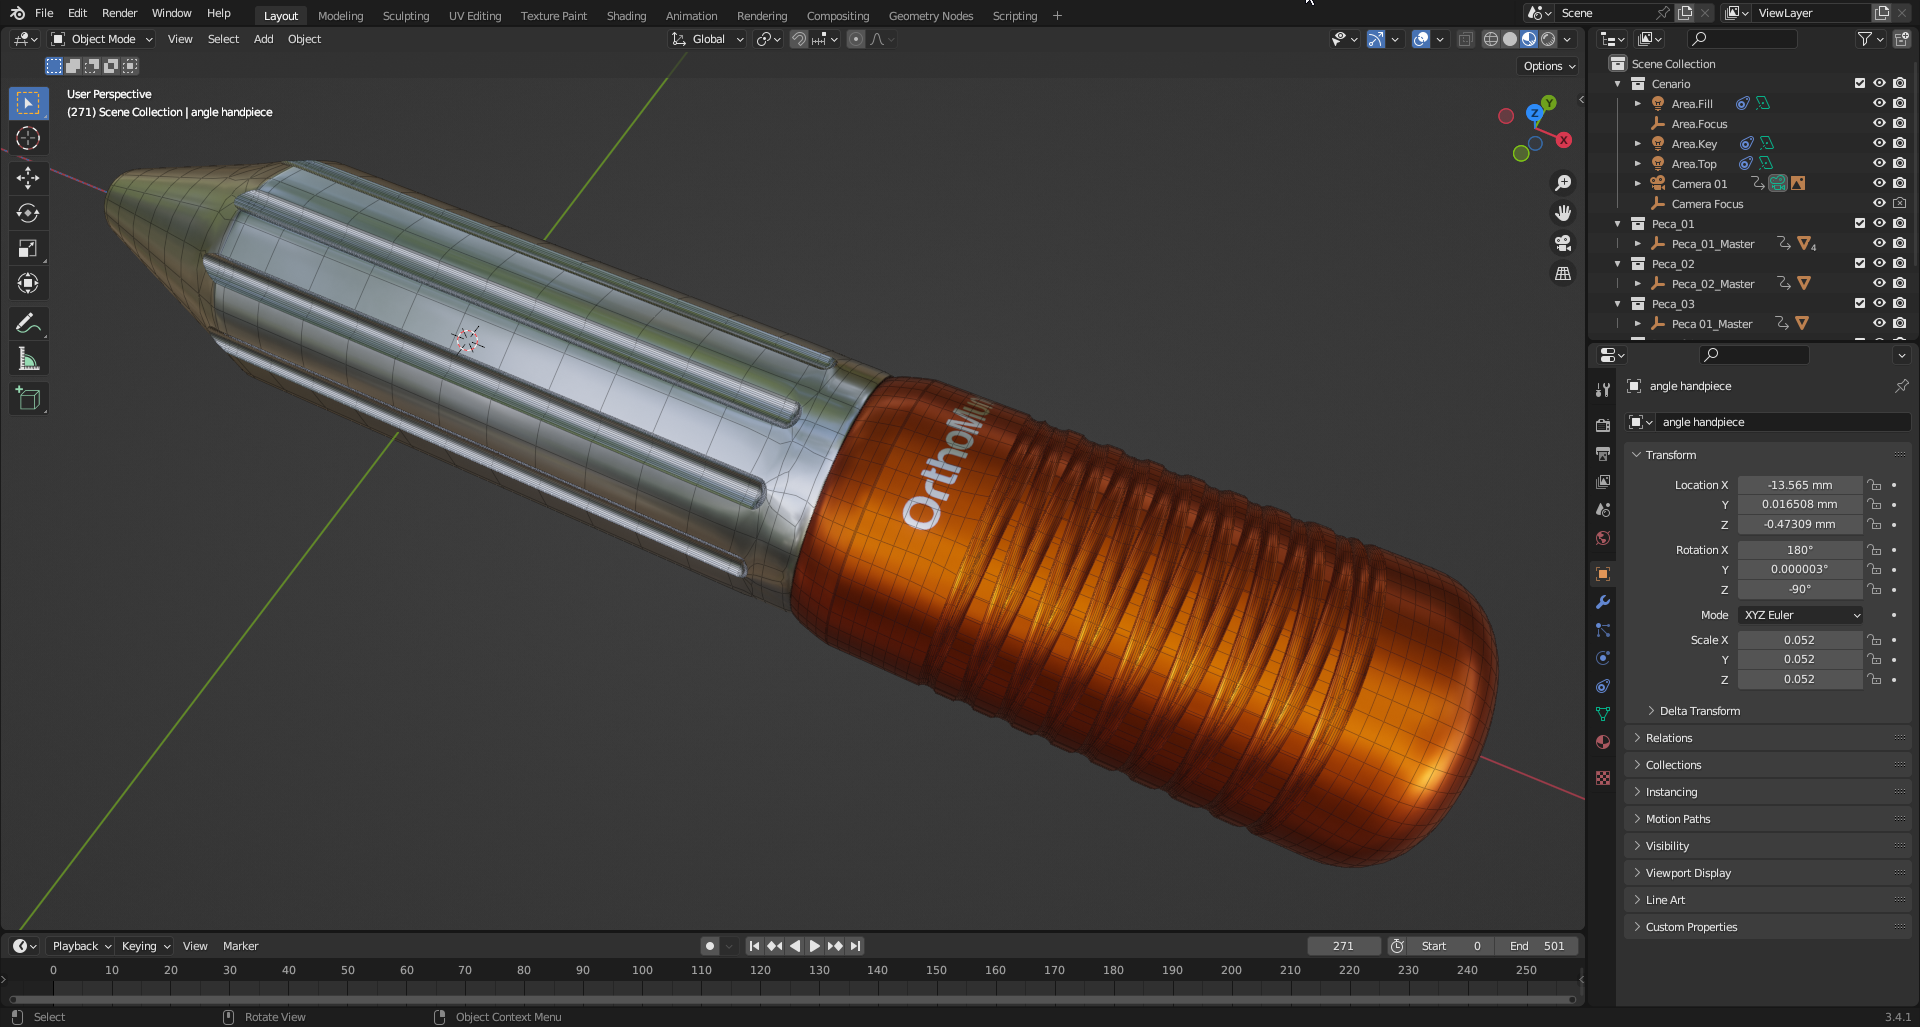Select the Annotate tool

28,323
